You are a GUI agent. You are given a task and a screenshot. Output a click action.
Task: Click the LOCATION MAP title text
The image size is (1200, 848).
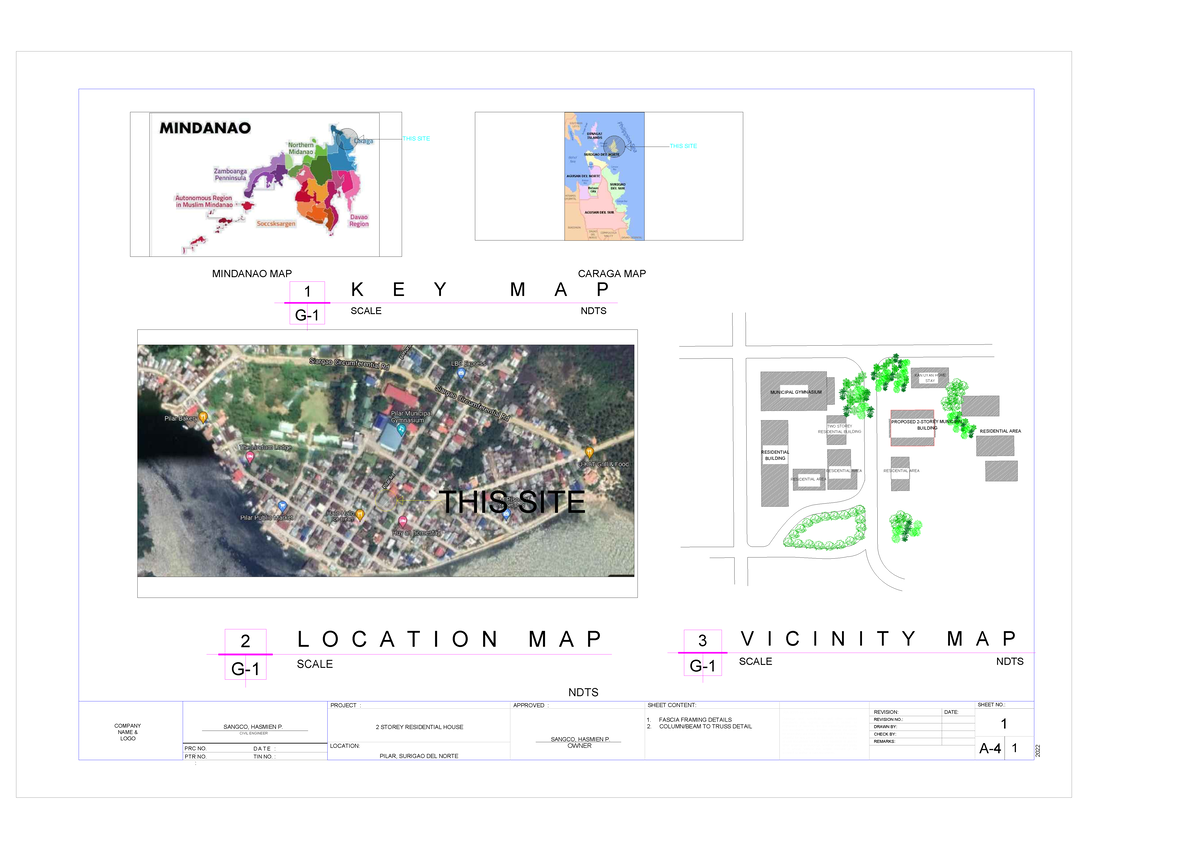click(x=448, y=639)
